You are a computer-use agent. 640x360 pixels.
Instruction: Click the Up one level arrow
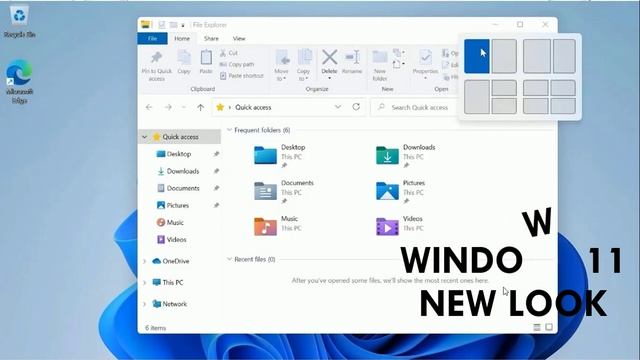(x=200, y=107)
